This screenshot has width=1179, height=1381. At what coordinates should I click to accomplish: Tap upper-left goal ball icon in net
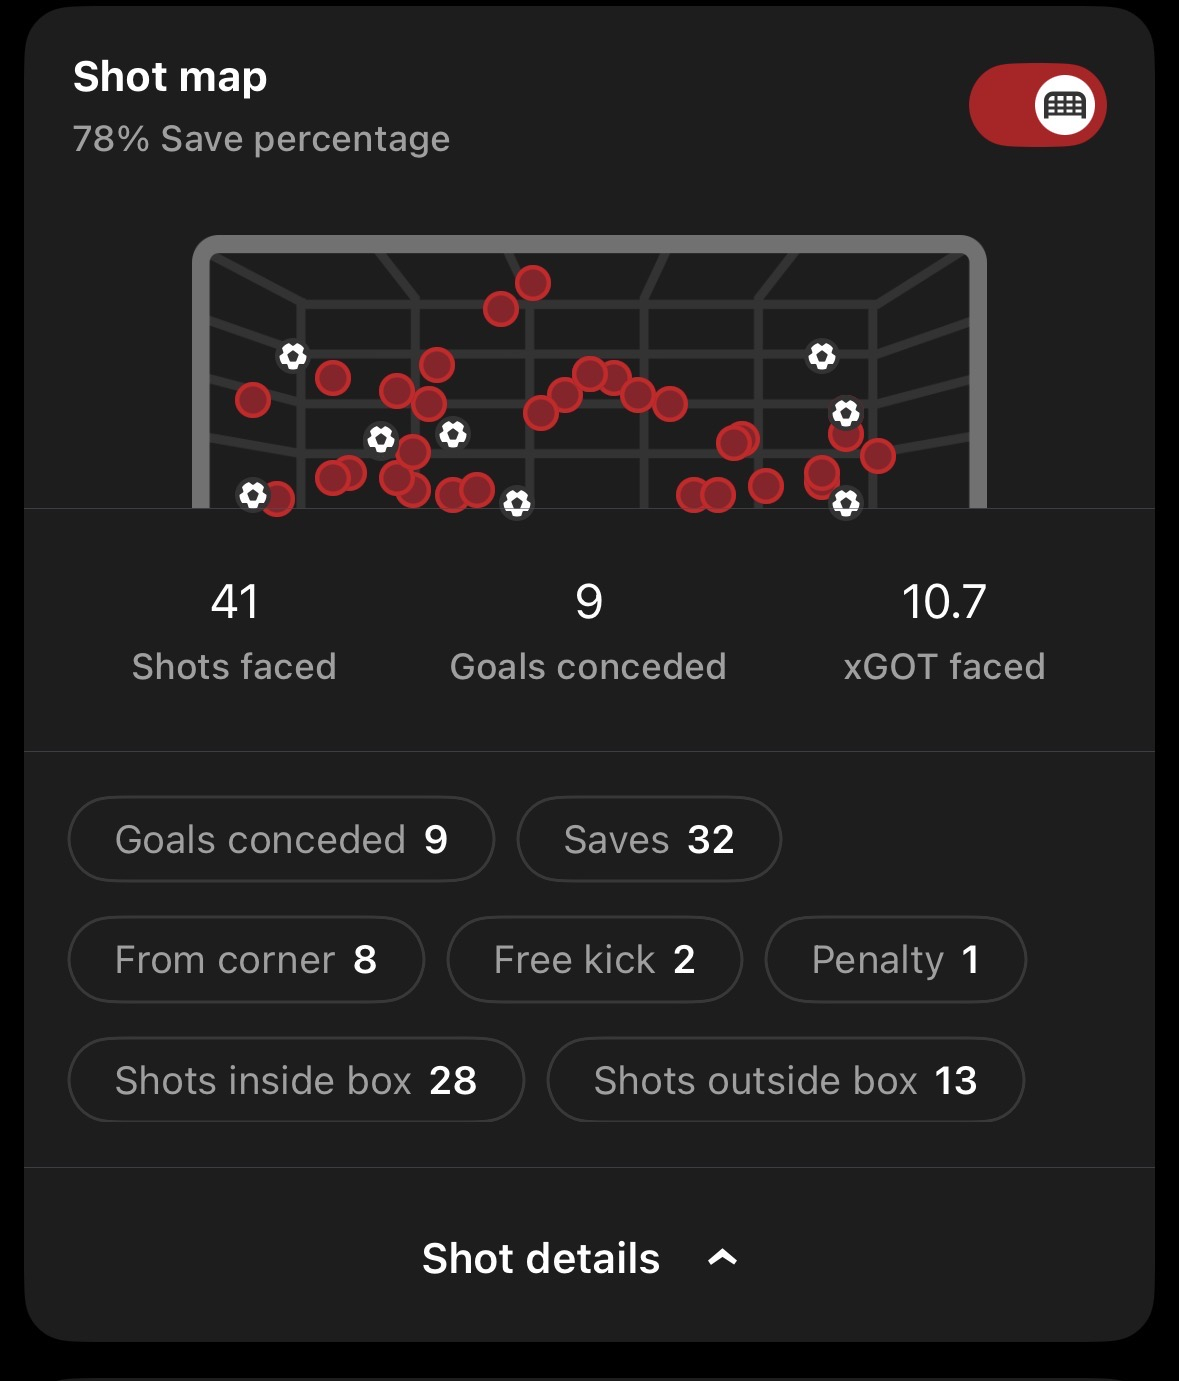[293, 356]
